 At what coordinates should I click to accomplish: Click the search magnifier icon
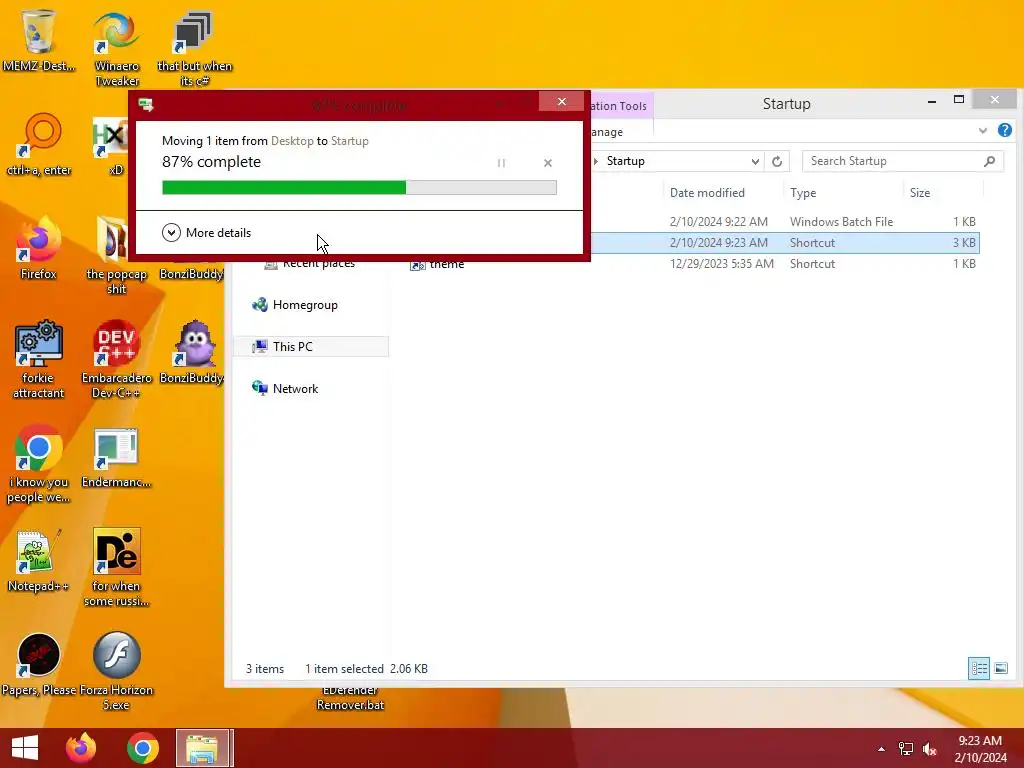coord(989,161)
